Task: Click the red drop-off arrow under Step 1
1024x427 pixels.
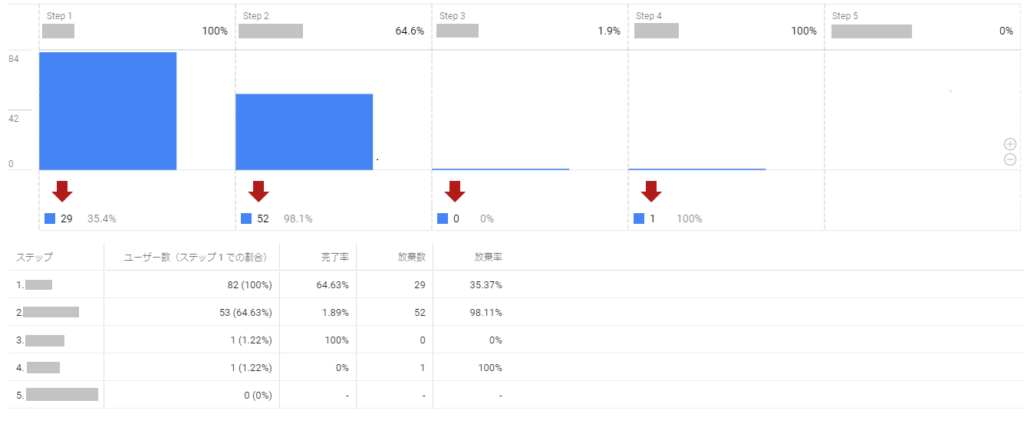Action: [62, 191]
